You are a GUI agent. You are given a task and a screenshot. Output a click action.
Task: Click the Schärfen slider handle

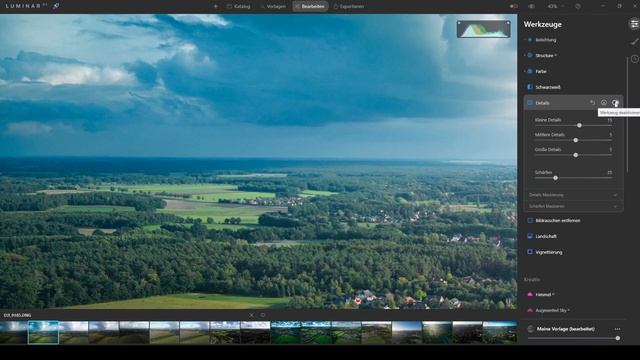pos(556,178)
